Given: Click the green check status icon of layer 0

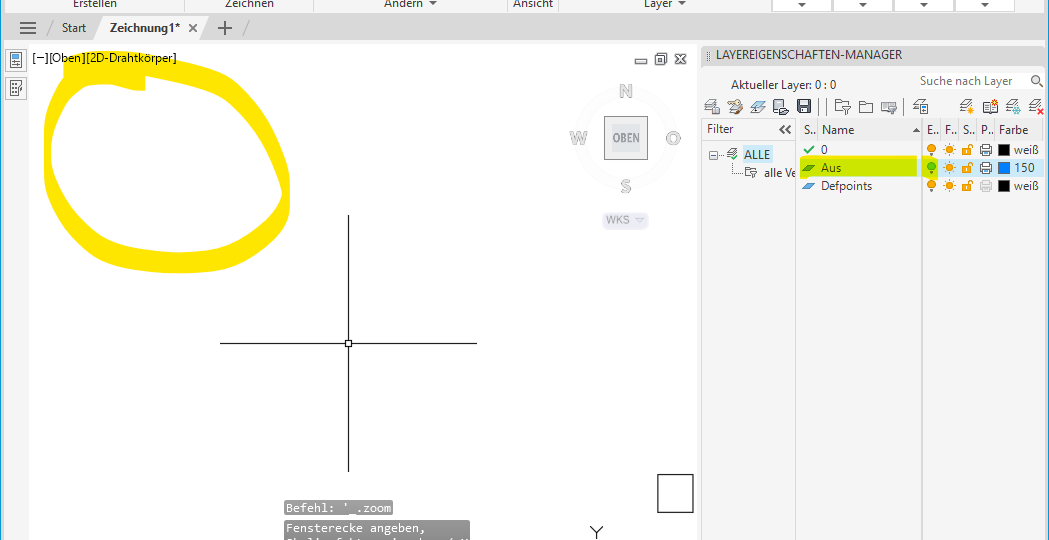Looking at the screenshot, I should 809,150.
